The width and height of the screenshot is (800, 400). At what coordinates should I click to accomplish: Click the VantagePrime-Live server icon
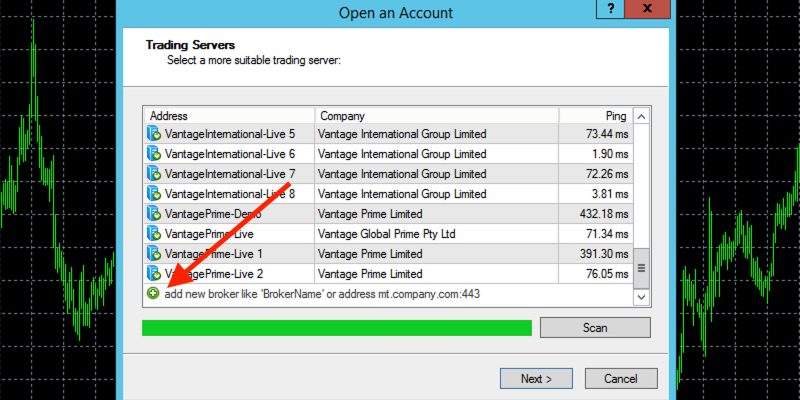tap(154, 234)
